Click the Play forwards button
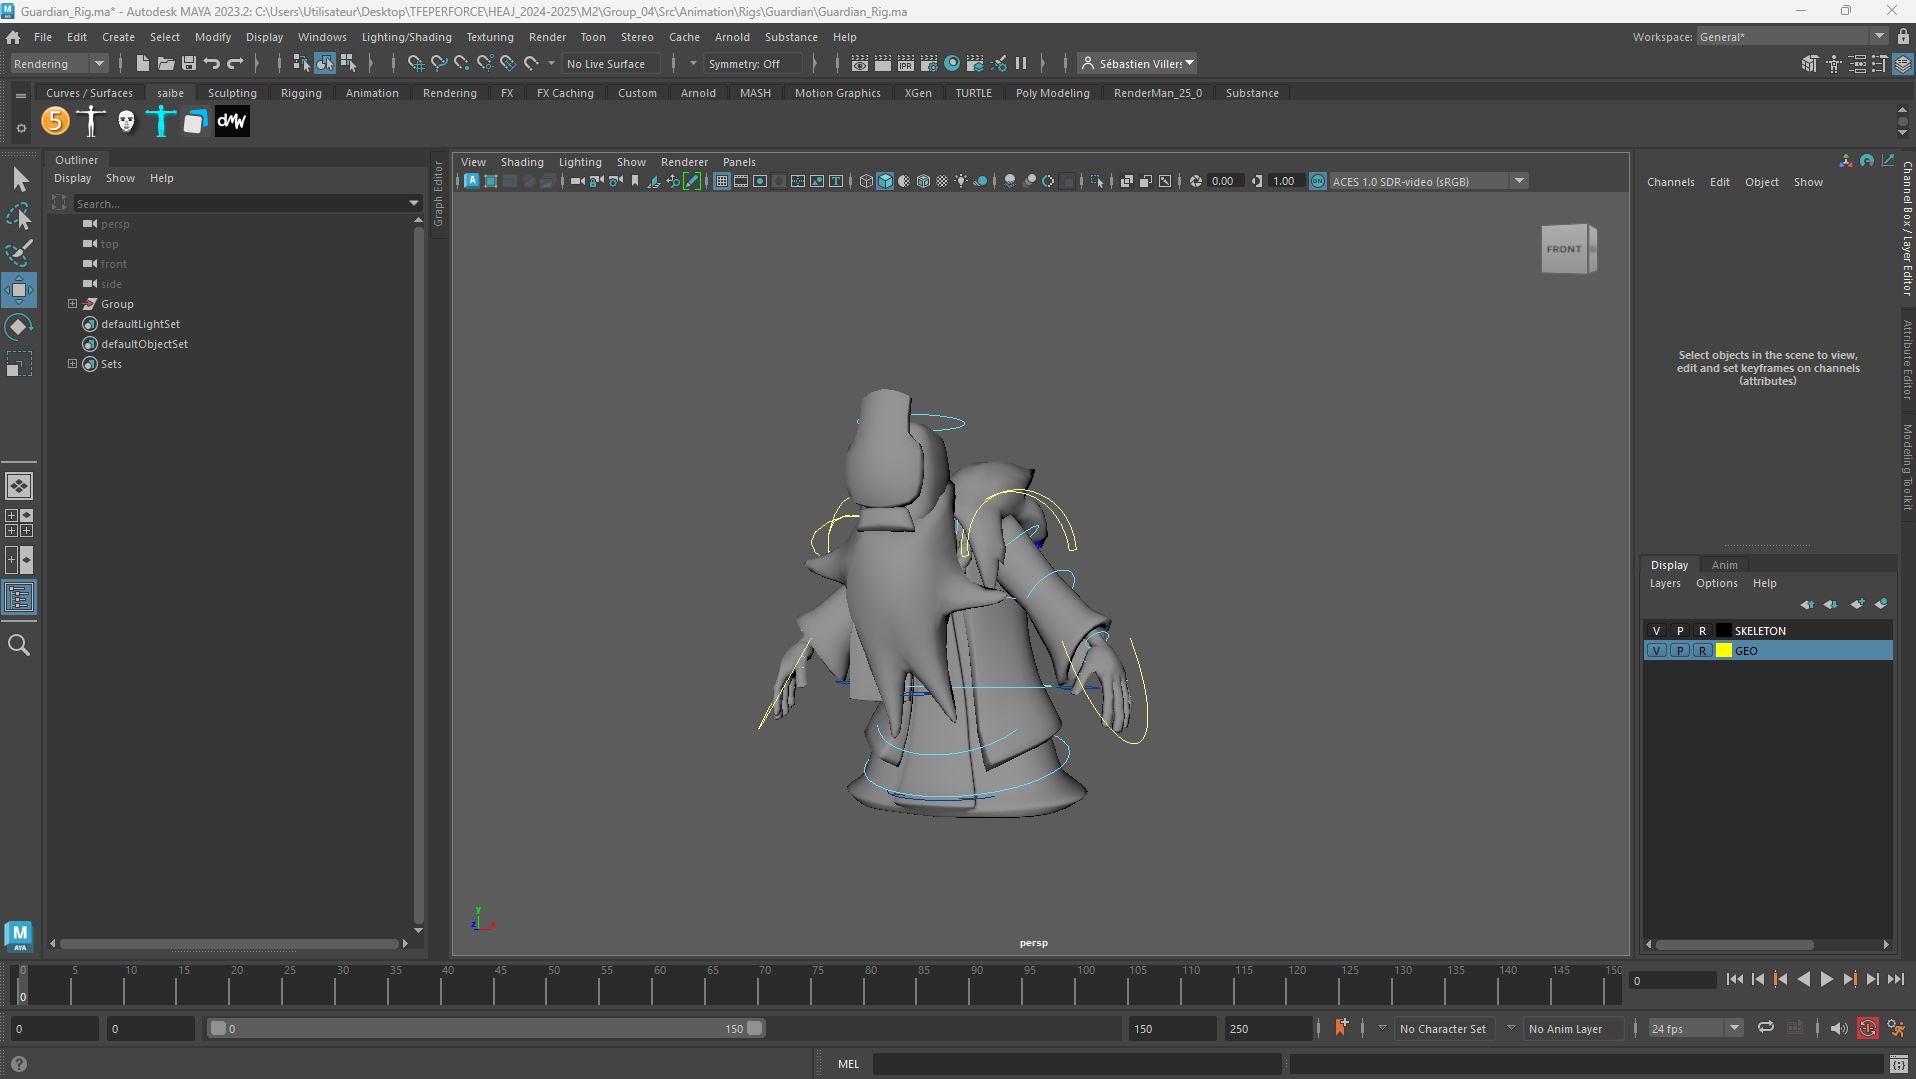This screenshot has height=1079, width=1916. [1827, 980]
